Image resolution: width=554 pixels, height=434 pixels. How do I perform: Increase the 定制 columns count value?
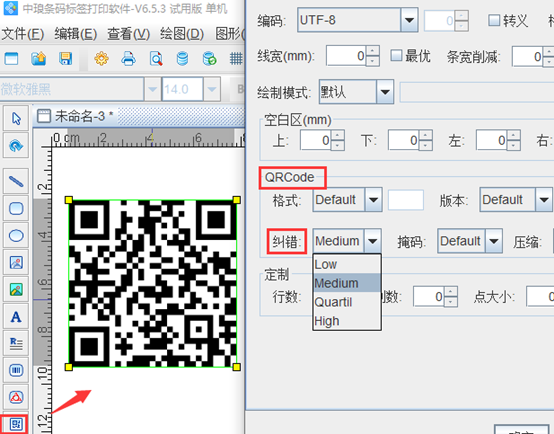(x=450, y=292)
